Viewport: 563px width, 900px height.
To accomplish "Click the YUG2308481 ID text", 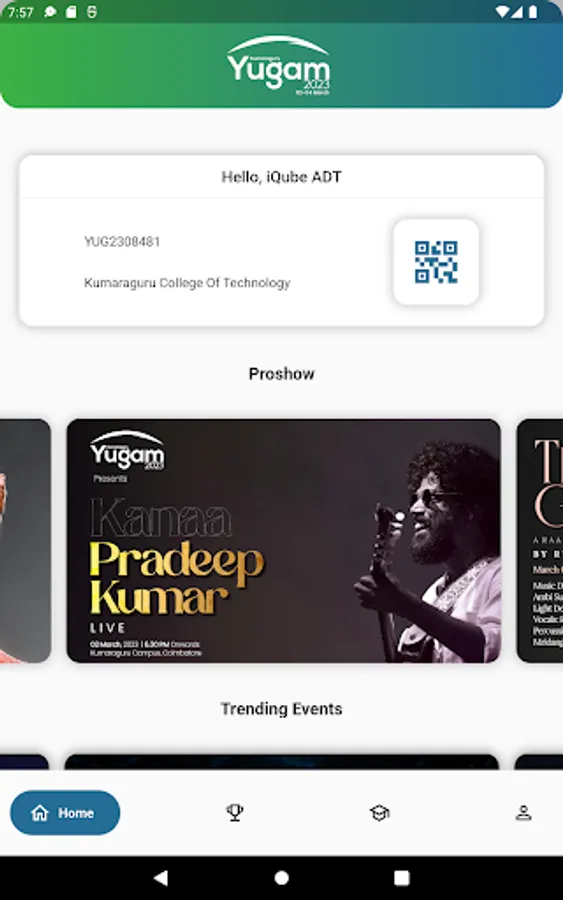I will point(122,242).
